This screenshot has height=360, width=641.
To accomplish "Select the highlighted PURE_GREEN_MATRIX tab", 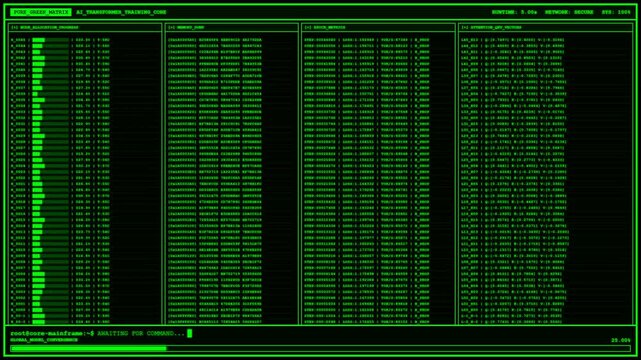I will tap(41, 12).
